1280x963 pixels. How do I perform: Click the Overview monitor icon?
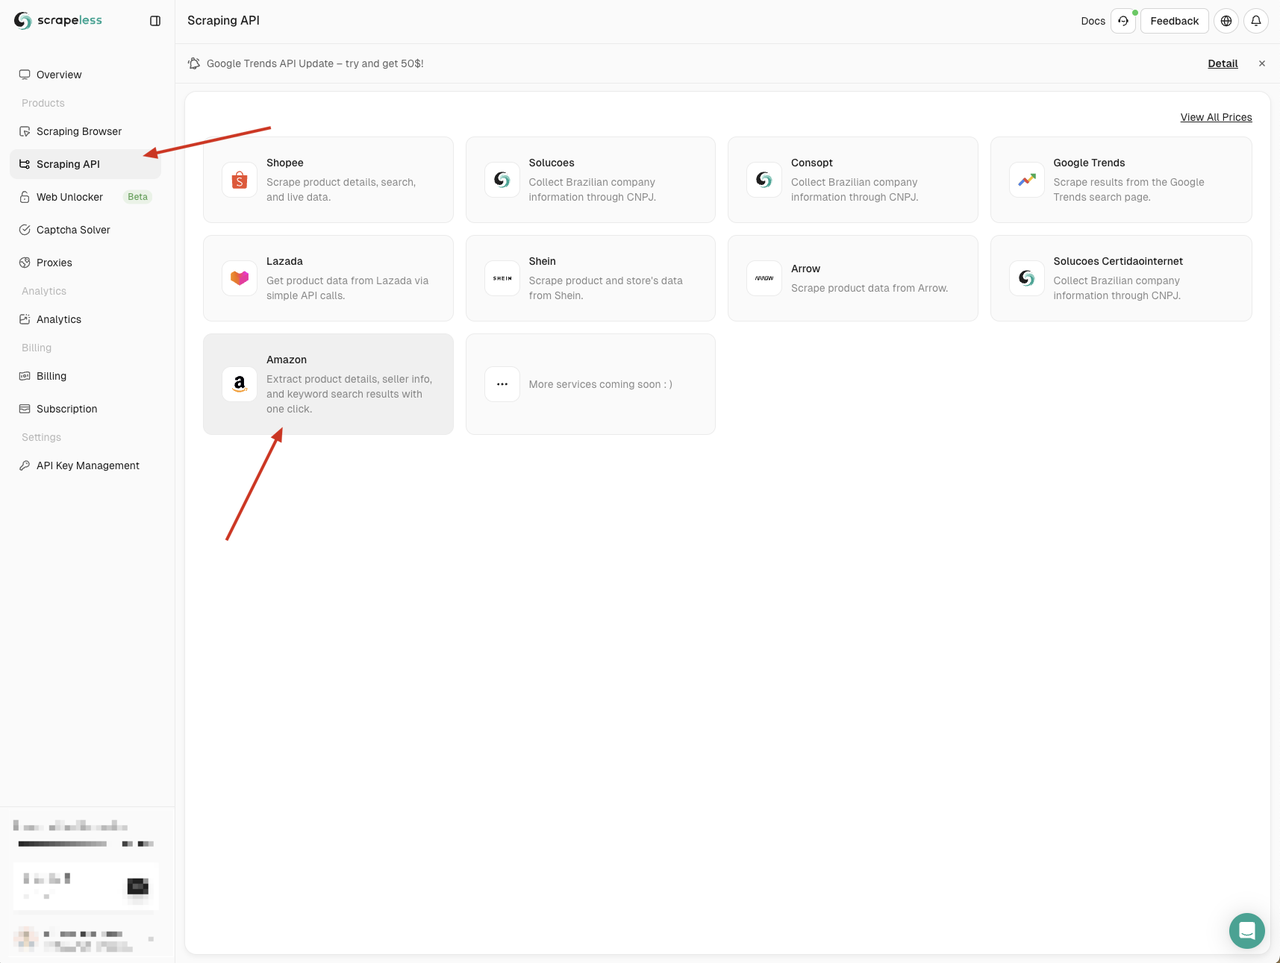[25, 75]
